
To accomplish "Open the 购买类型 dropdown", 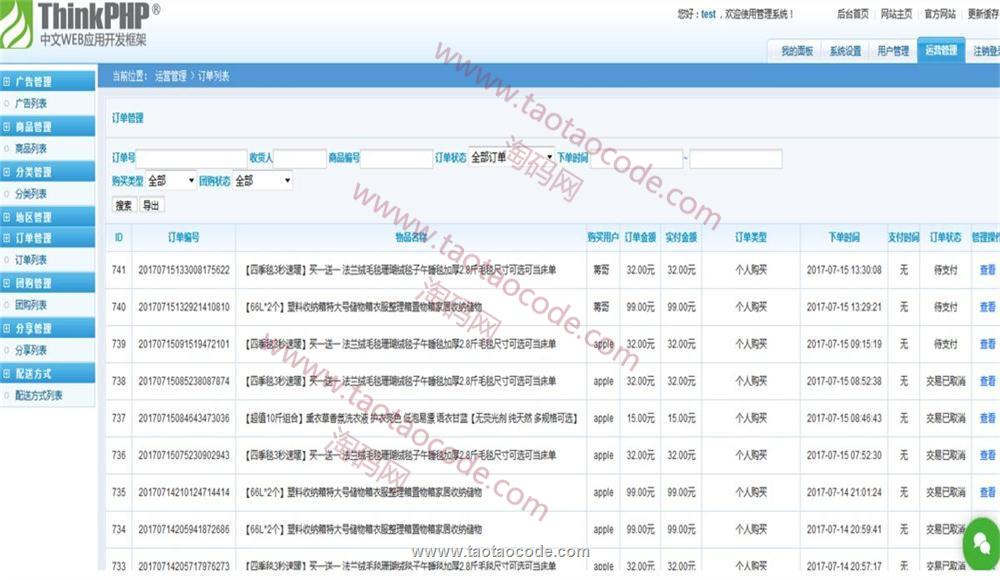I will pyautogui.click(x=171, y=181).
